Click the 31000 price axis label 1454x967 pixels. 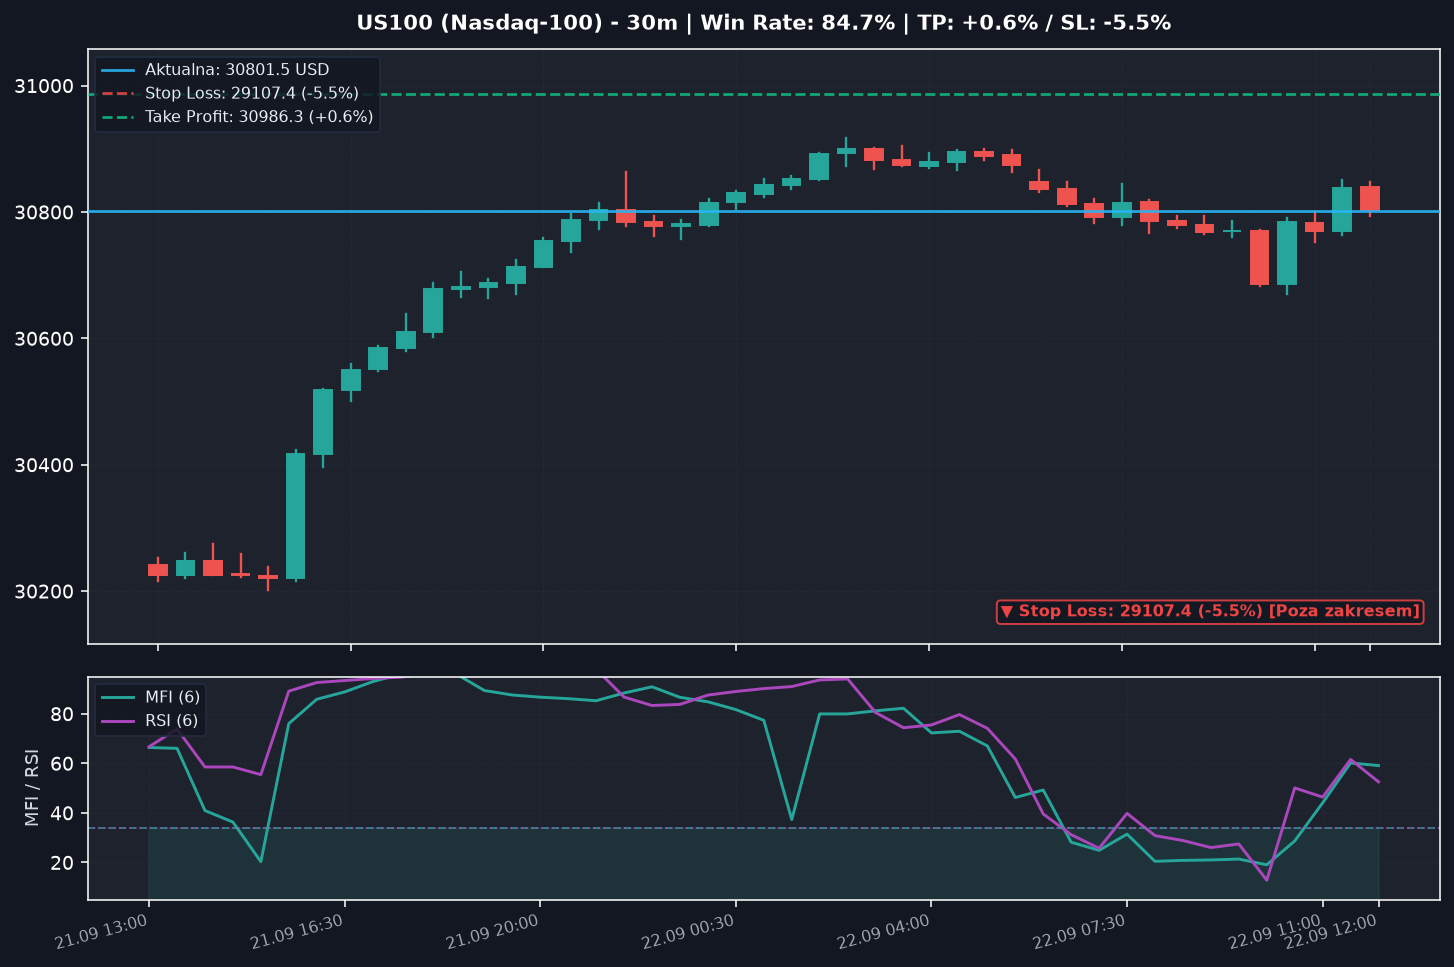pos(45,87)
